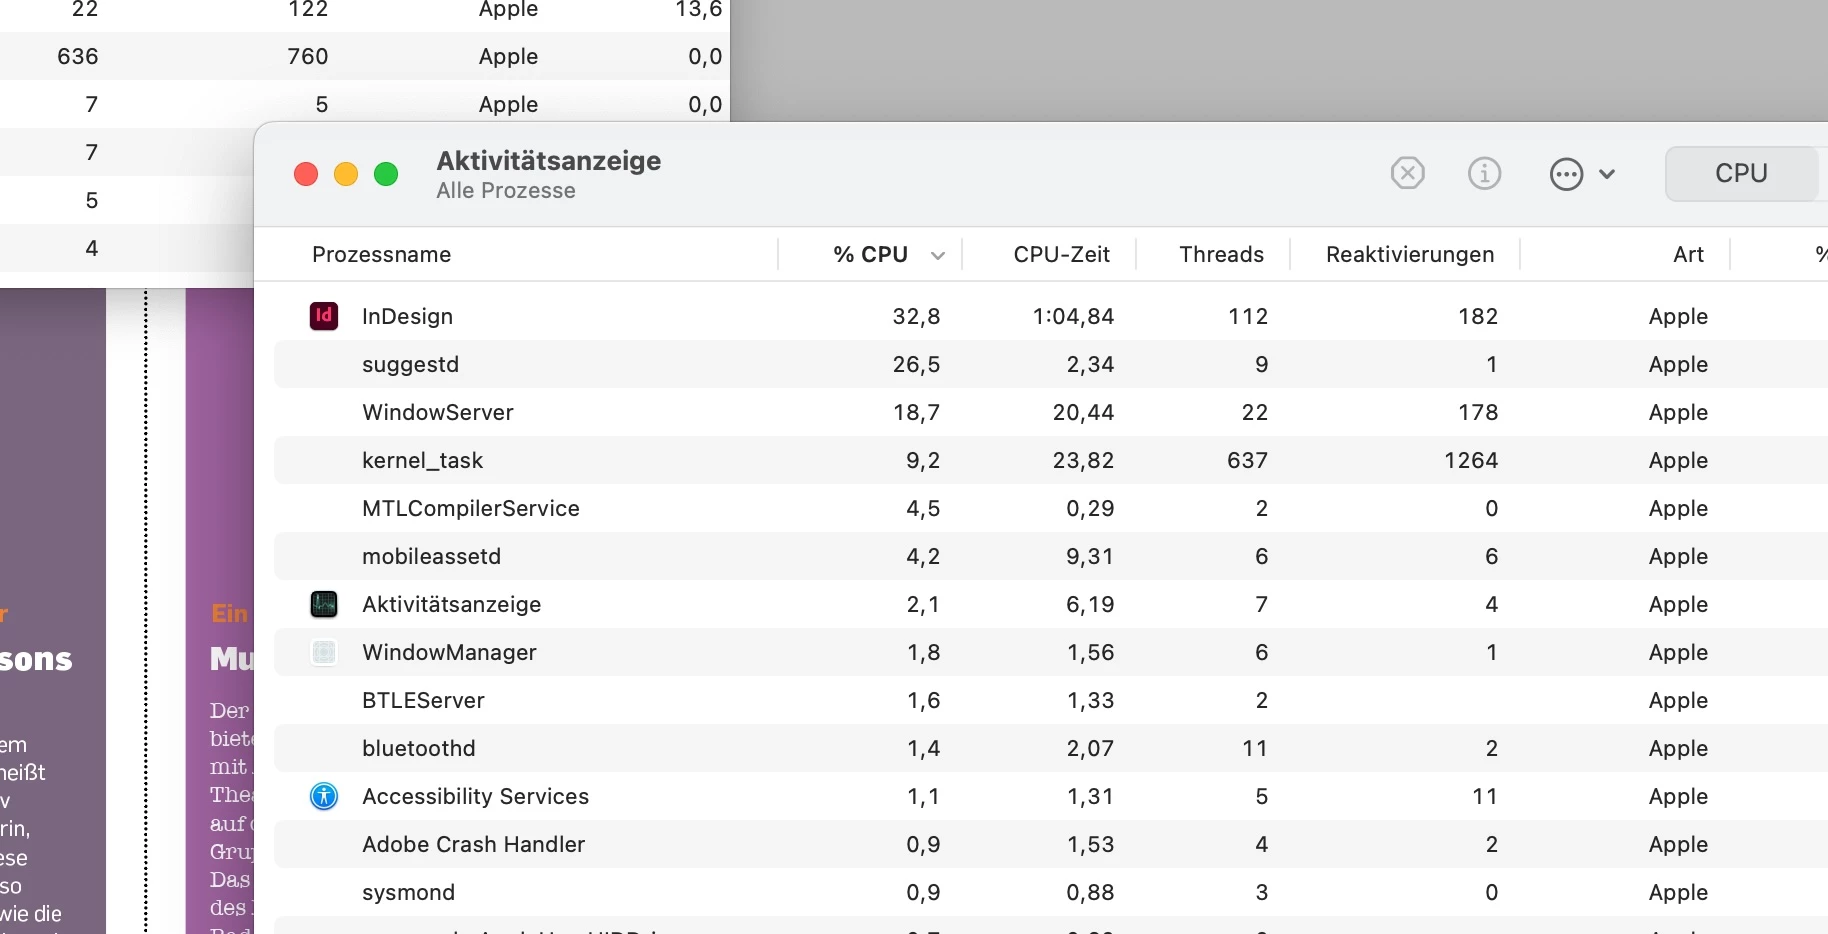This screenshot has height=934, width=1828.
Task: Click the yellow minimize window button
Action: click(x=346, y=174)
